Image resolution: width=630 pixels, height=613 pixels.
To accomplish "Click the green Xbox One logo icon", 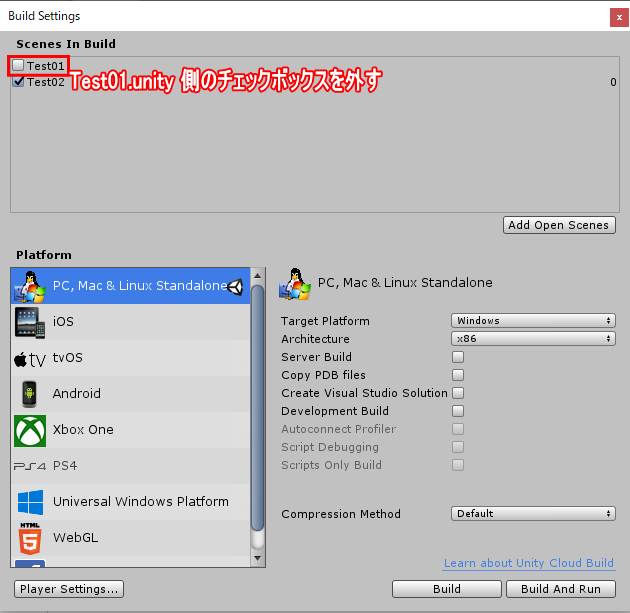I will pyautogui.click(x=30, y=431).
